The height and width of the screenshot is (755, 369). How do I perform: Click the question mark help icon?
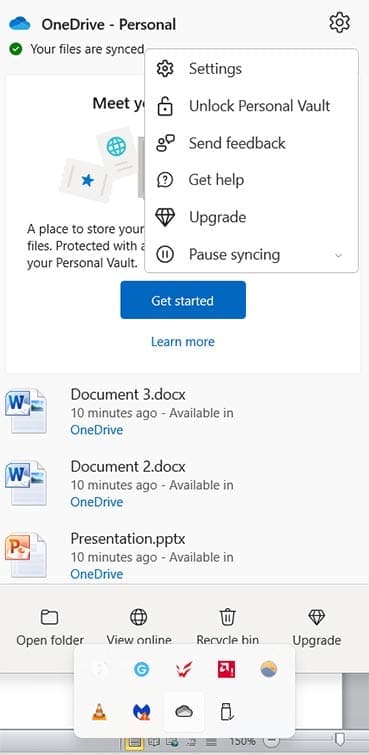click(x=165, y=180)
